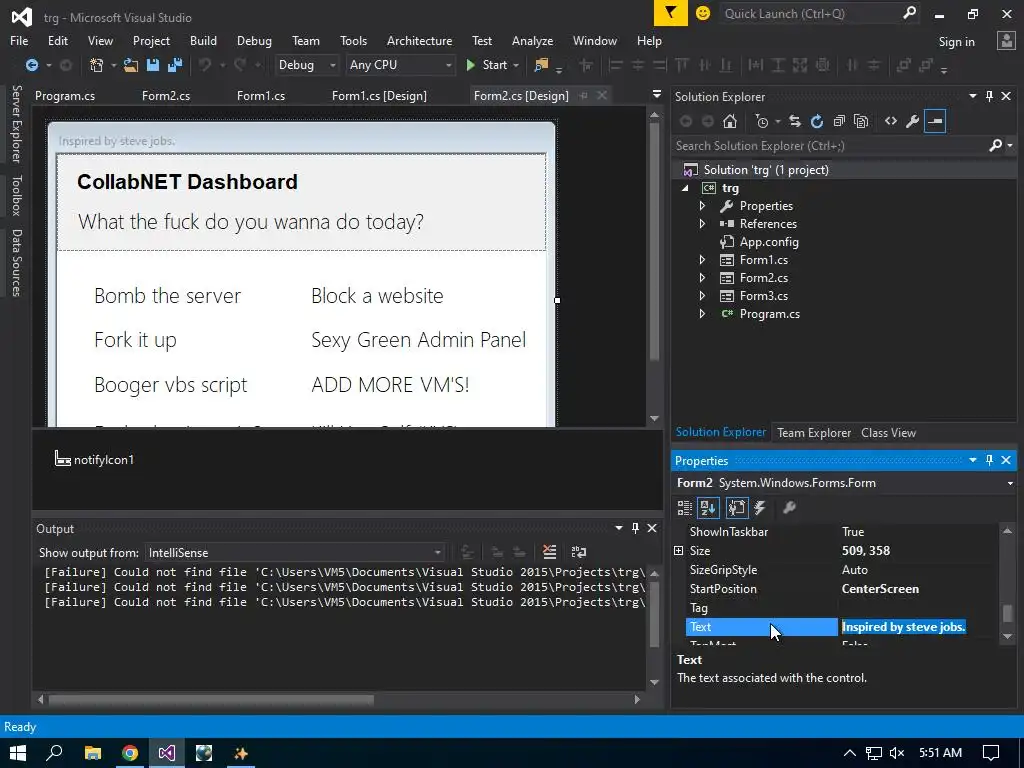Toggle Preview Selected Items in Solution Explorer

pos(935,121)
